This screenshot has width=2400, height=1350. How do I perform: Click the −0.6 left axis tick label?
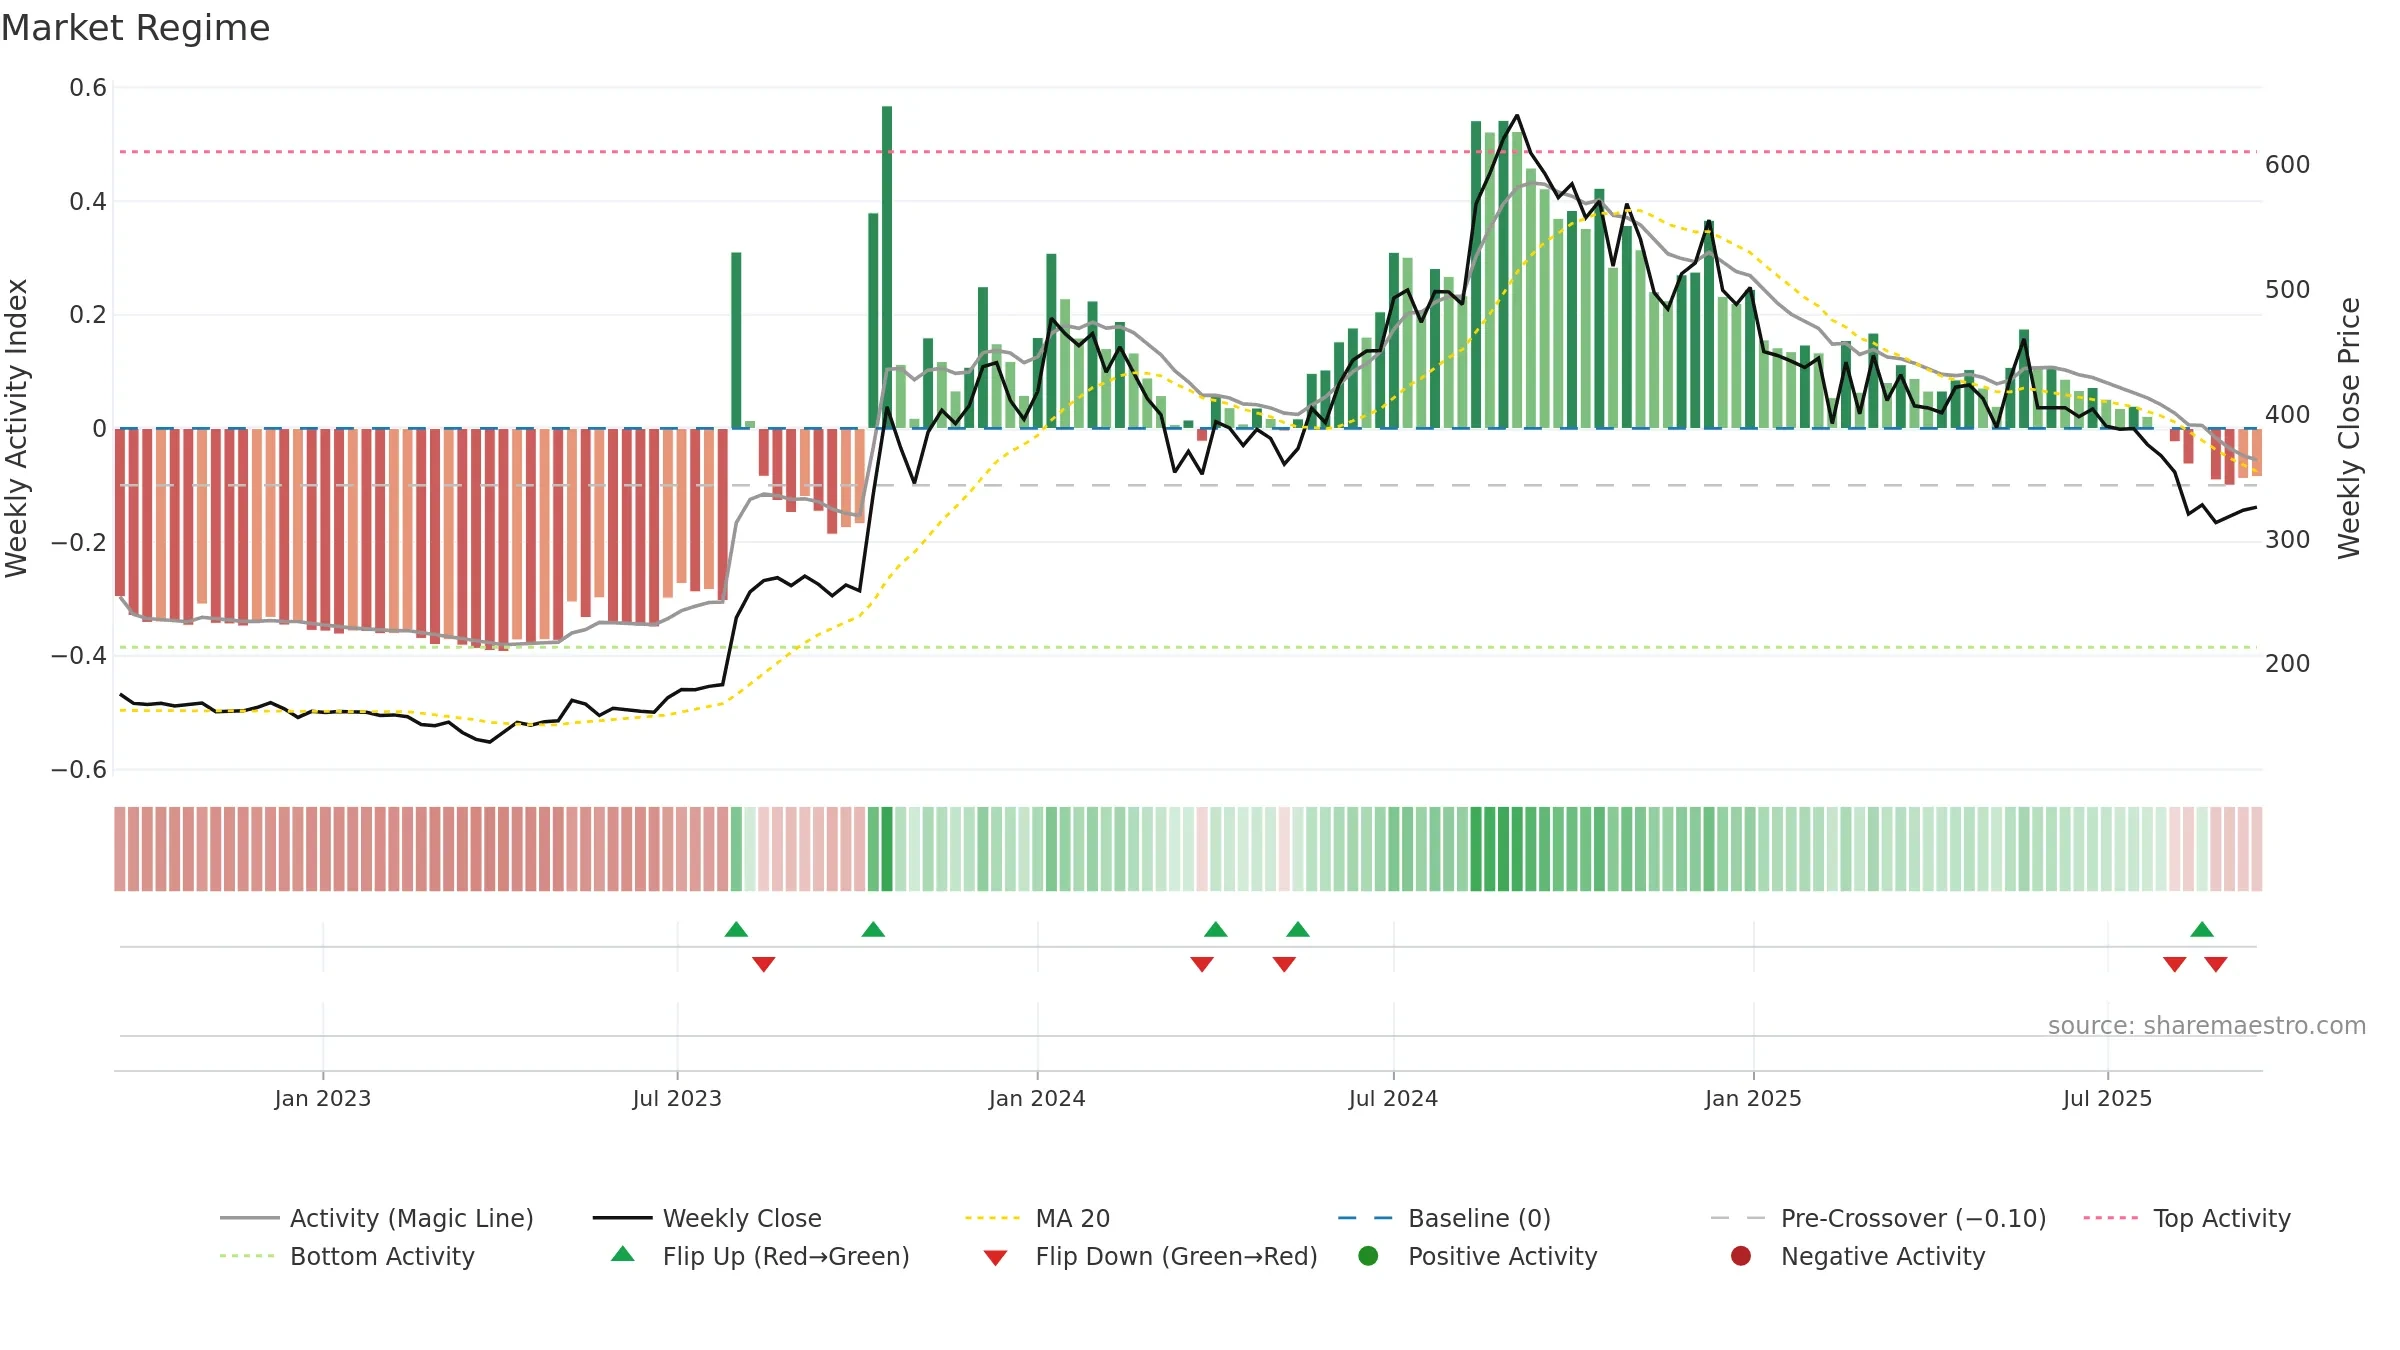(79, 769)
